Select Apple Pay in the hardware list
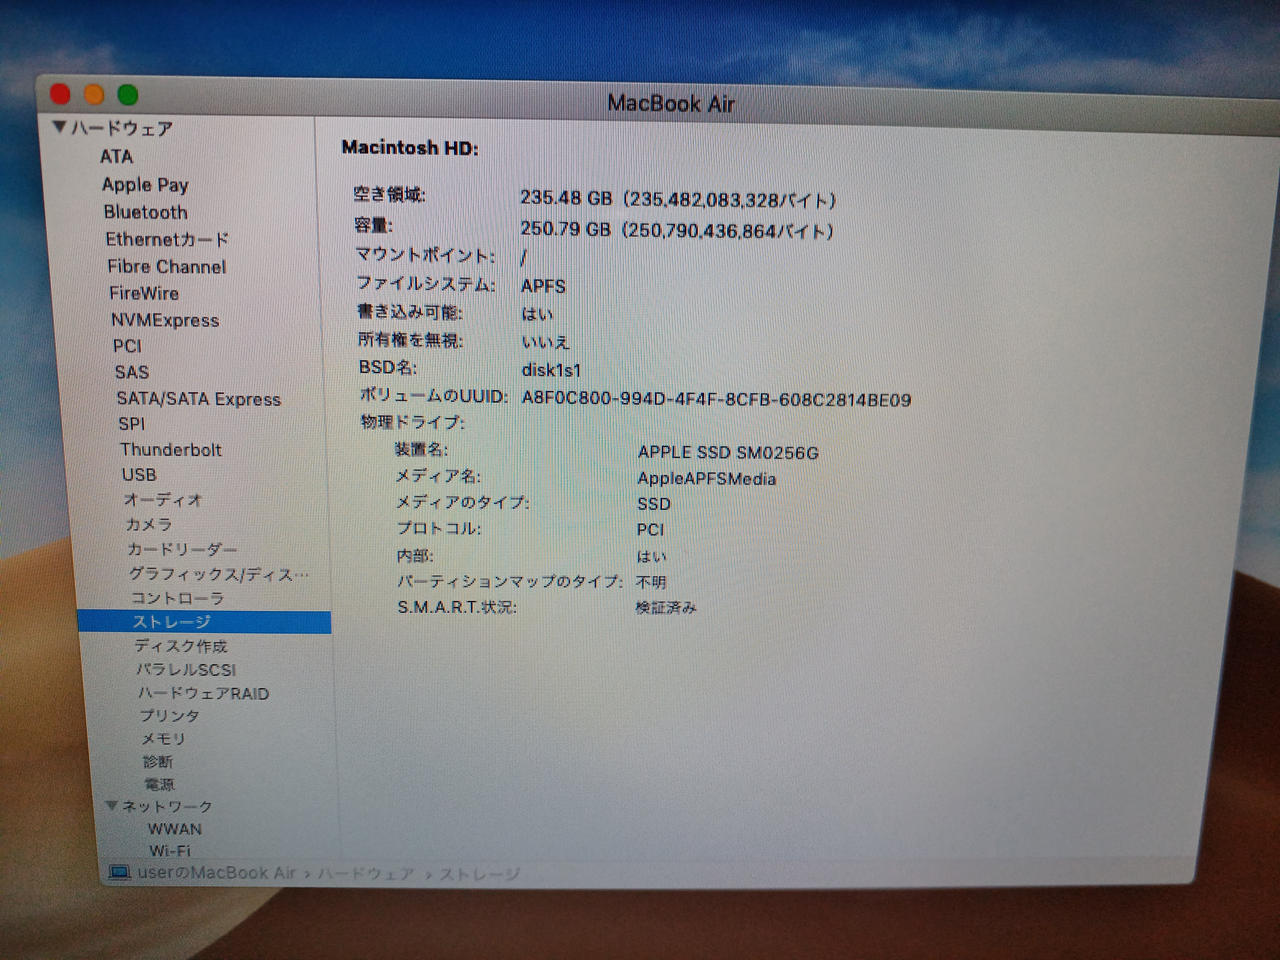This screenshot has height=960, width=1280. tap(145, 184)
